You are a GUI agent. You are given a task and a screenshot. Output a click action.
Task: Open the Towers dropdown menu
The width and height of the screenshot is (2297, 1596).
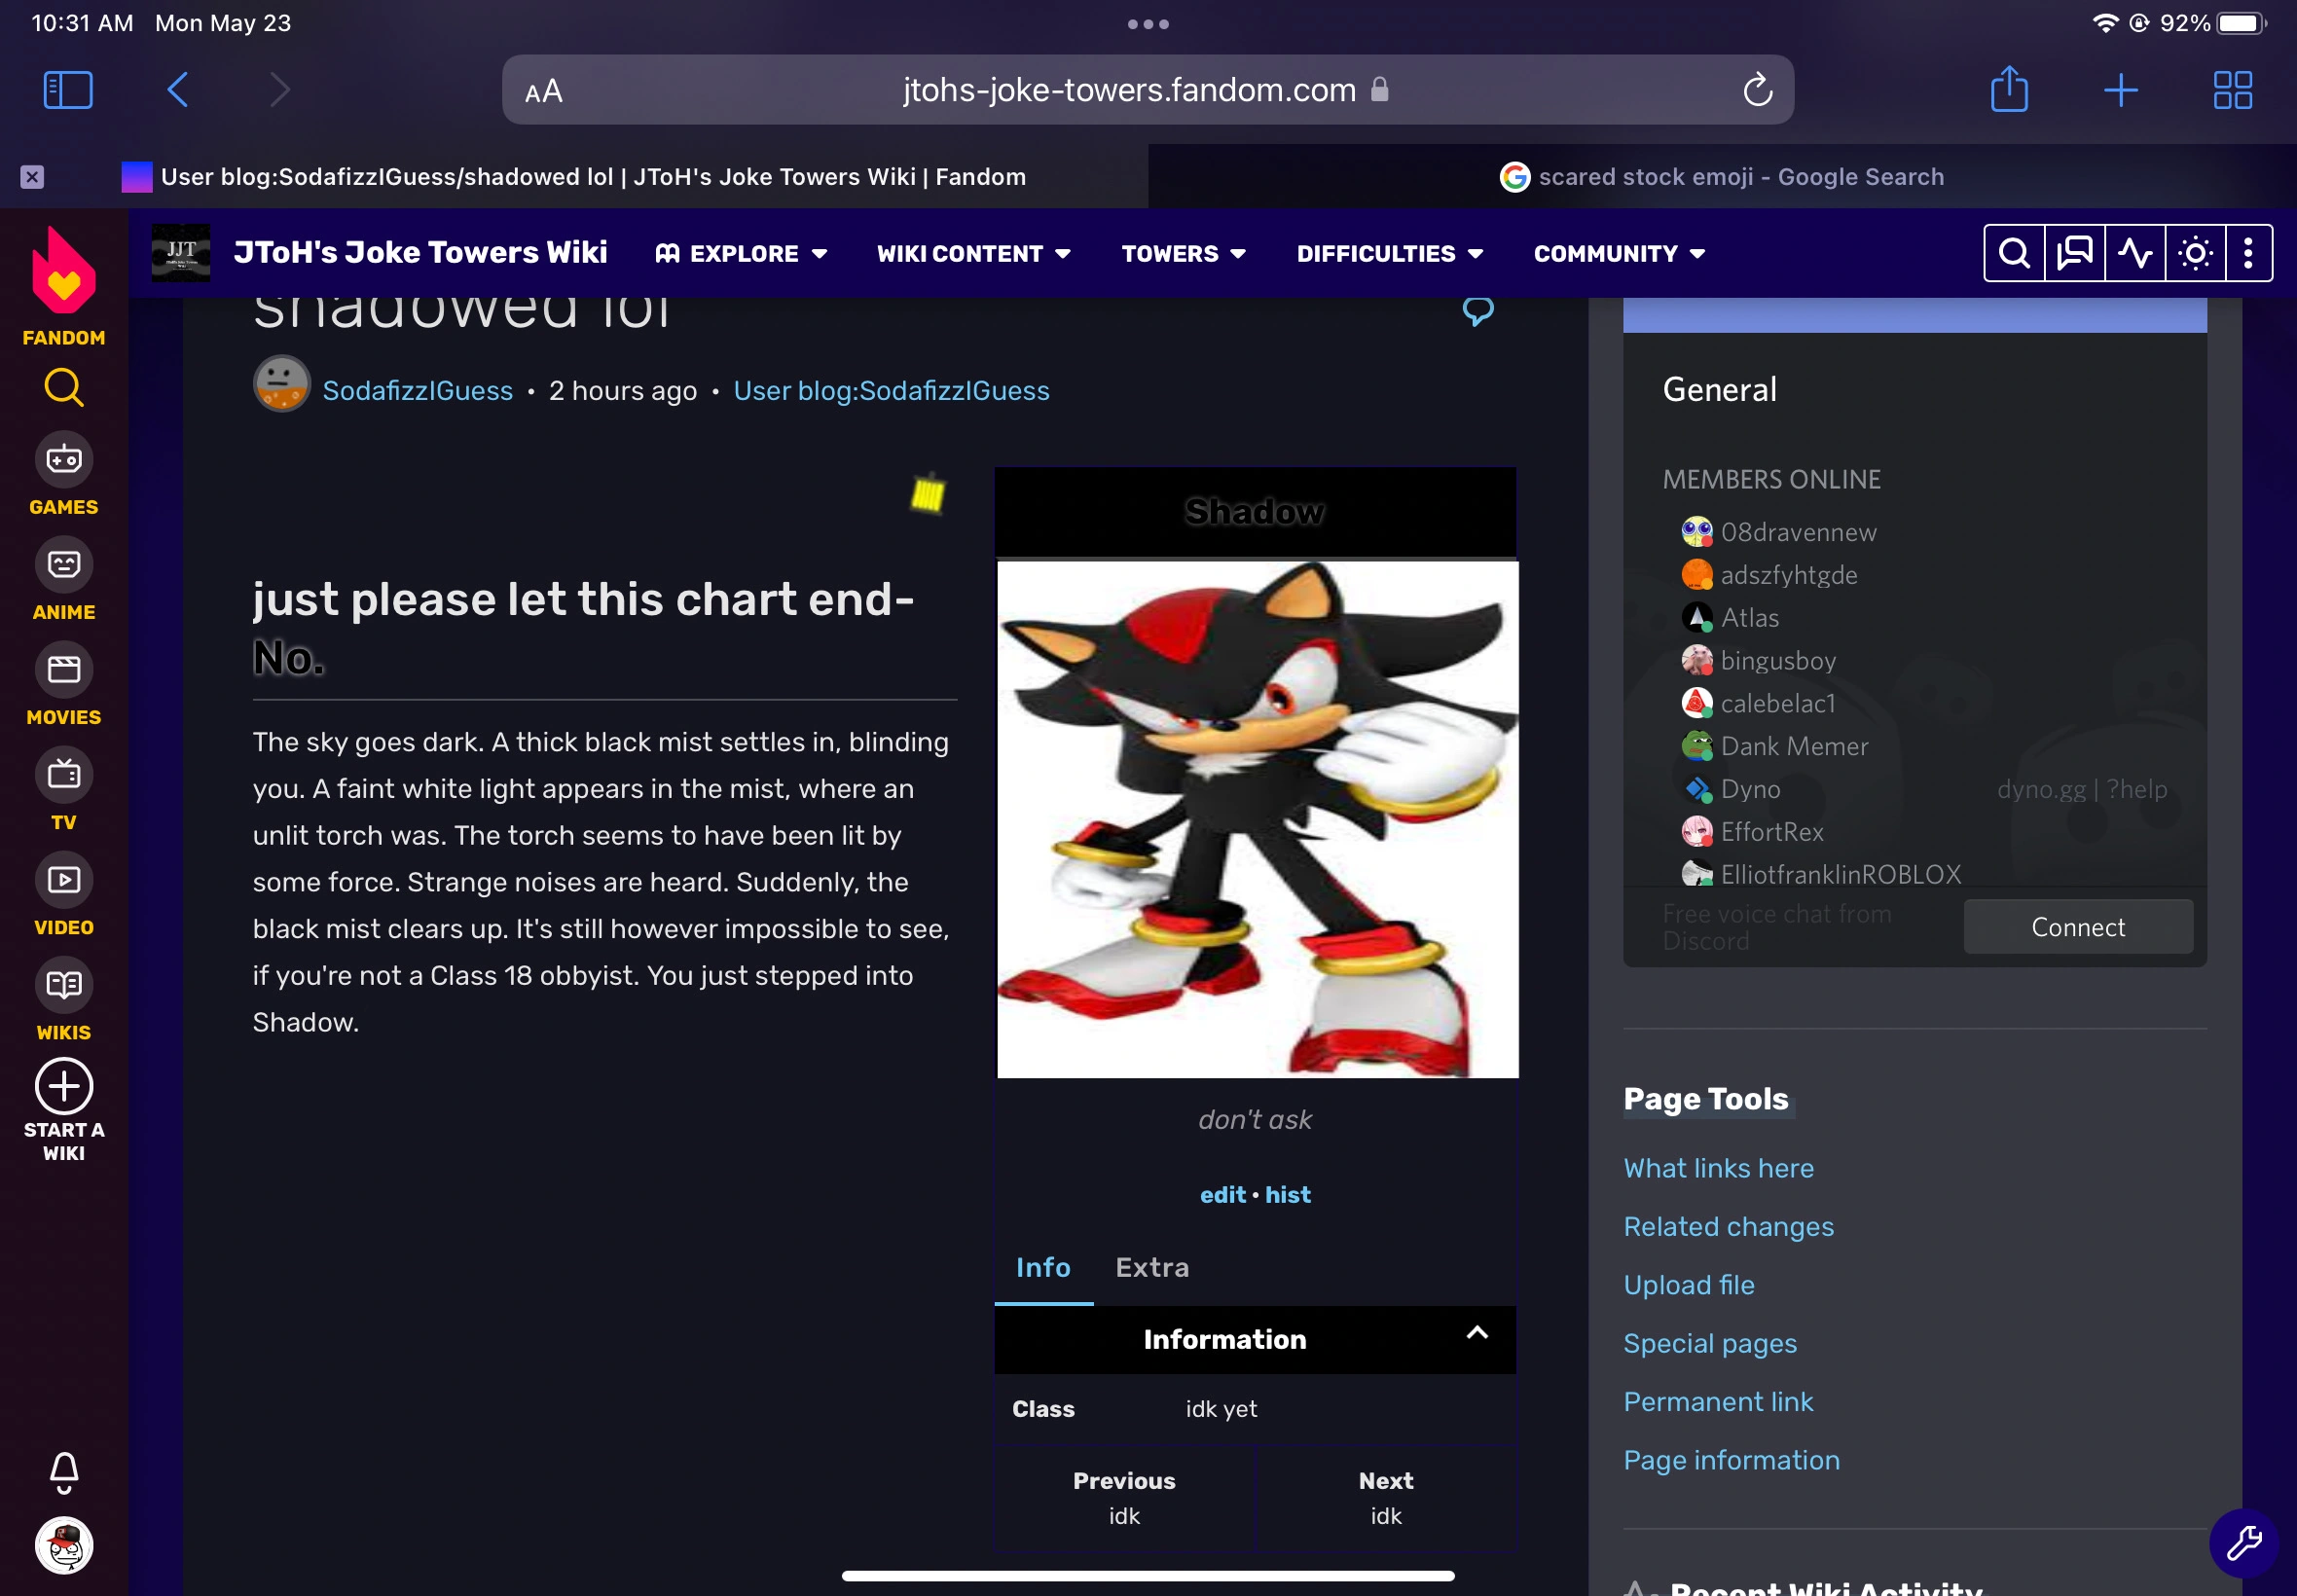coord(1183,254)
